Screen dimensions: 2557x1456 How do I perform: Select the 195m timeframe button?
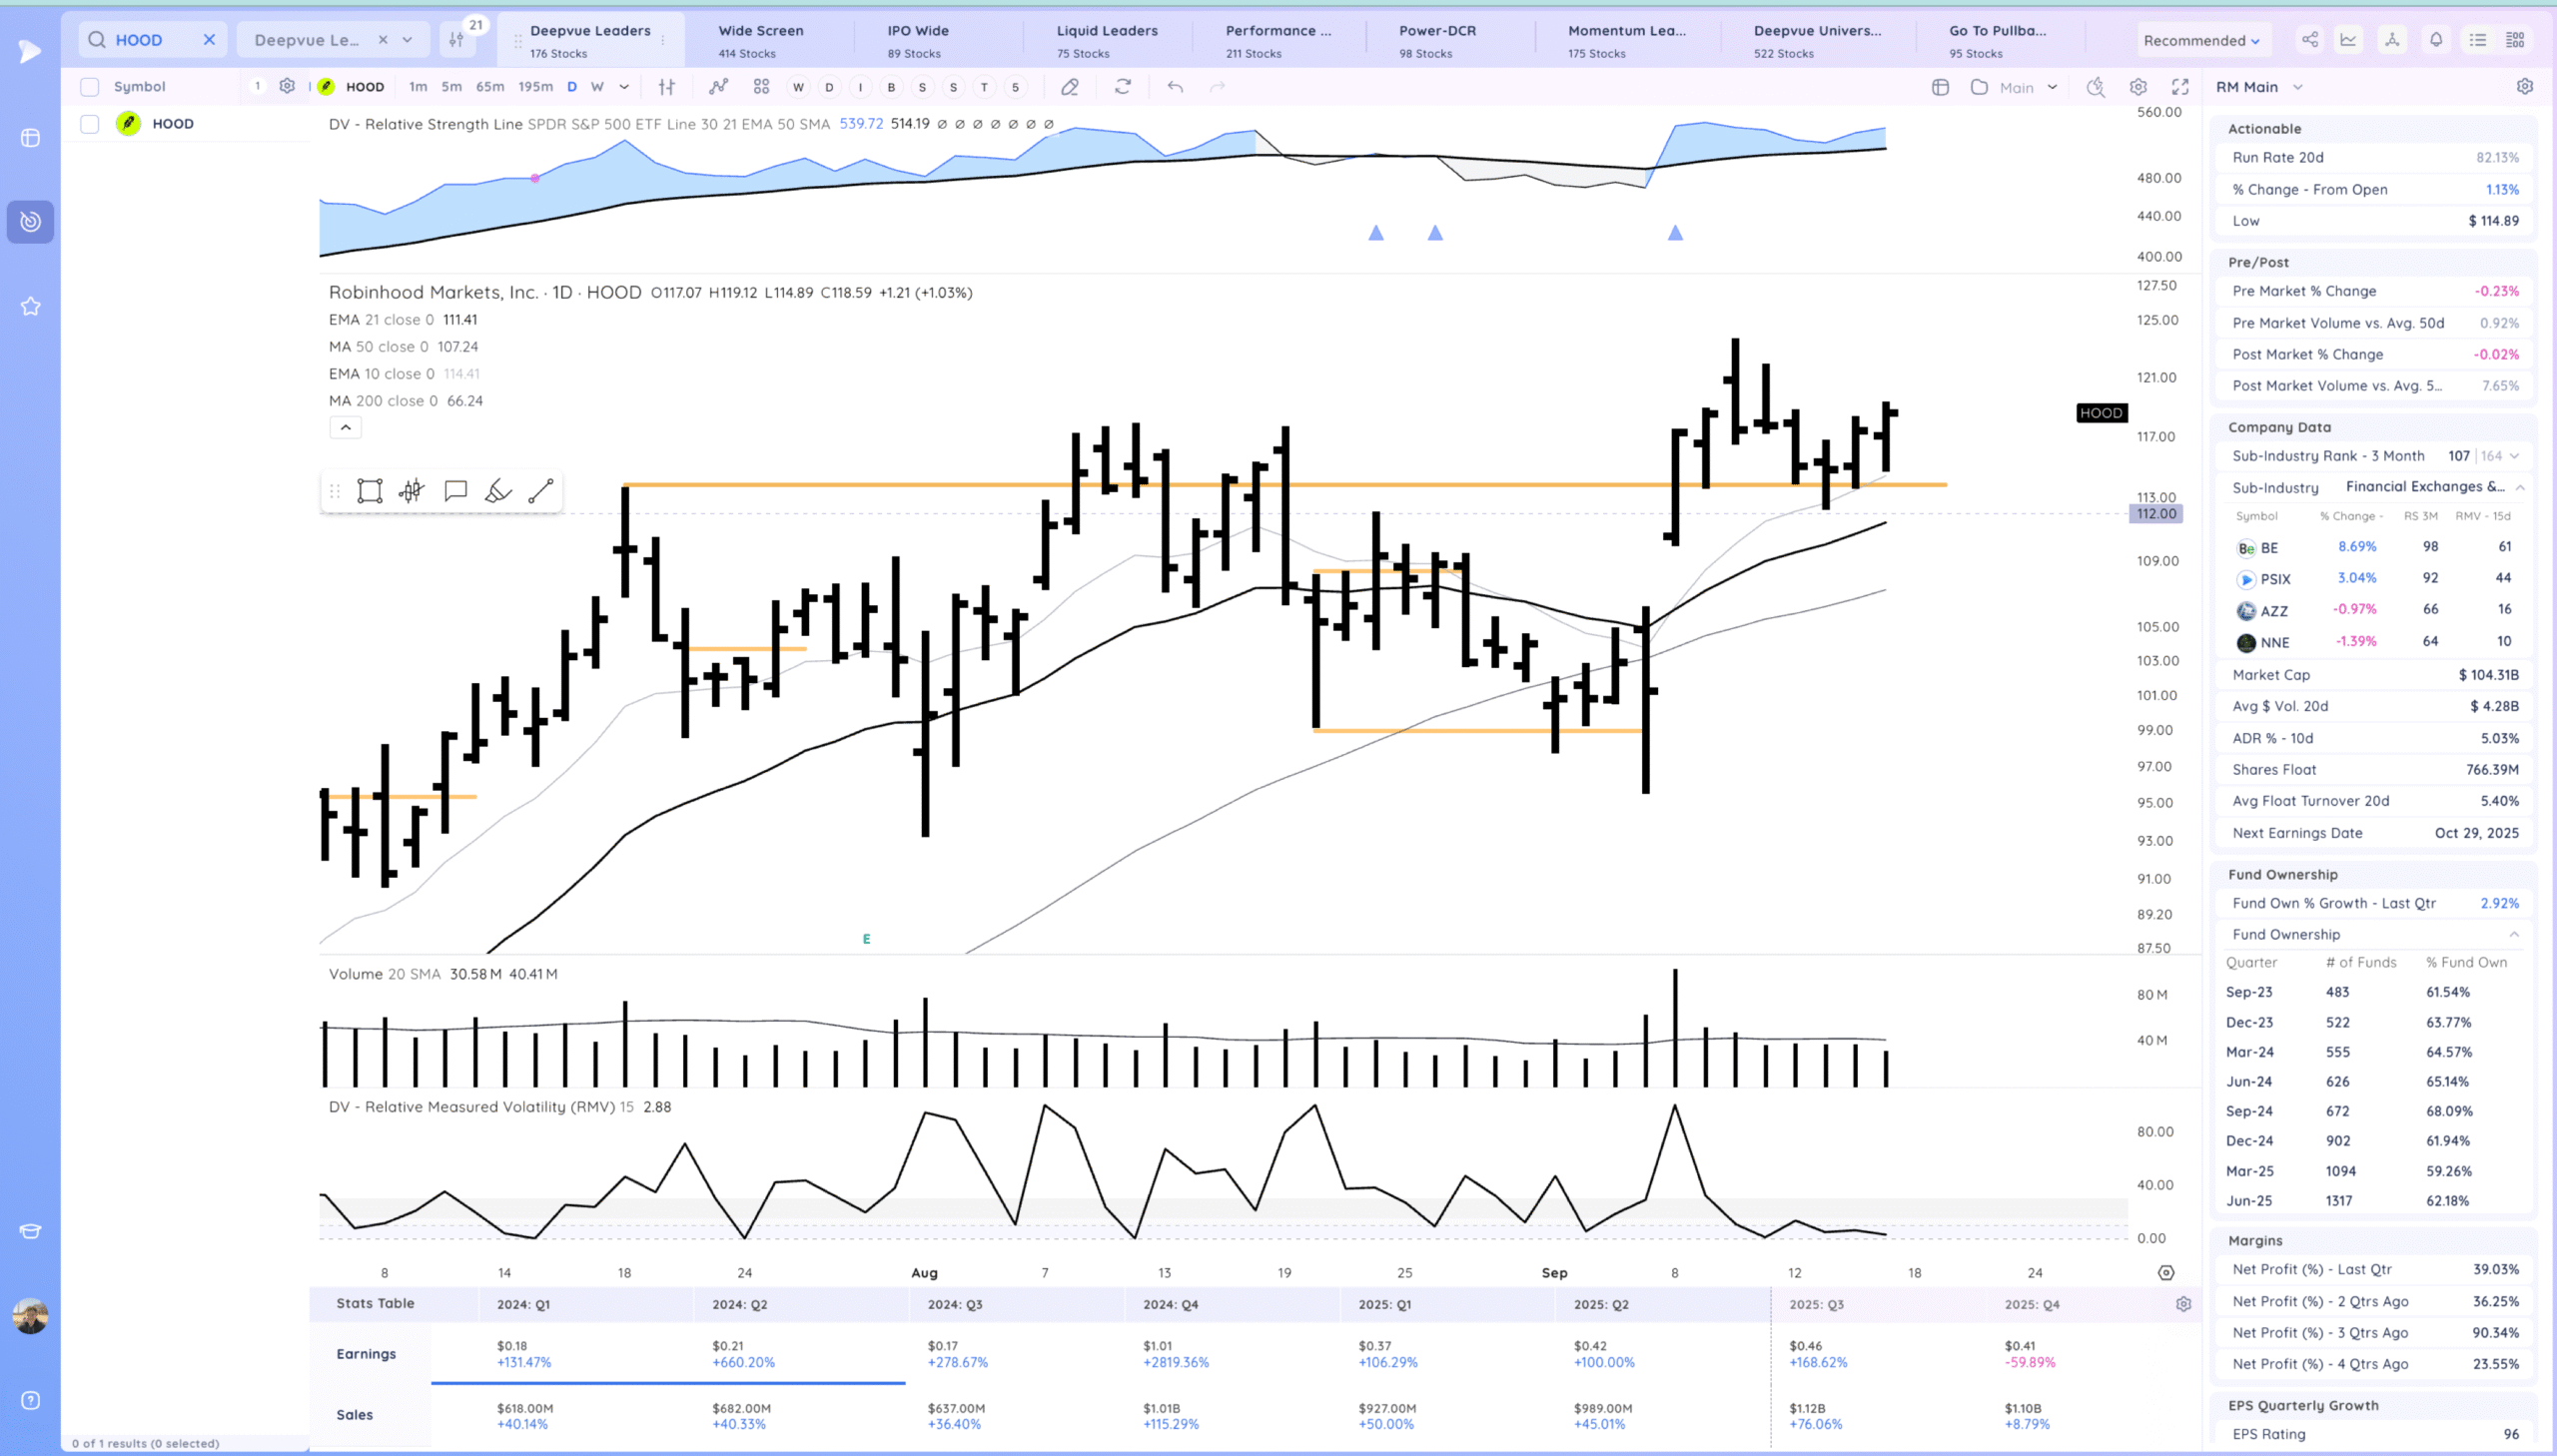pyautogui.click(x=535, y=87)
